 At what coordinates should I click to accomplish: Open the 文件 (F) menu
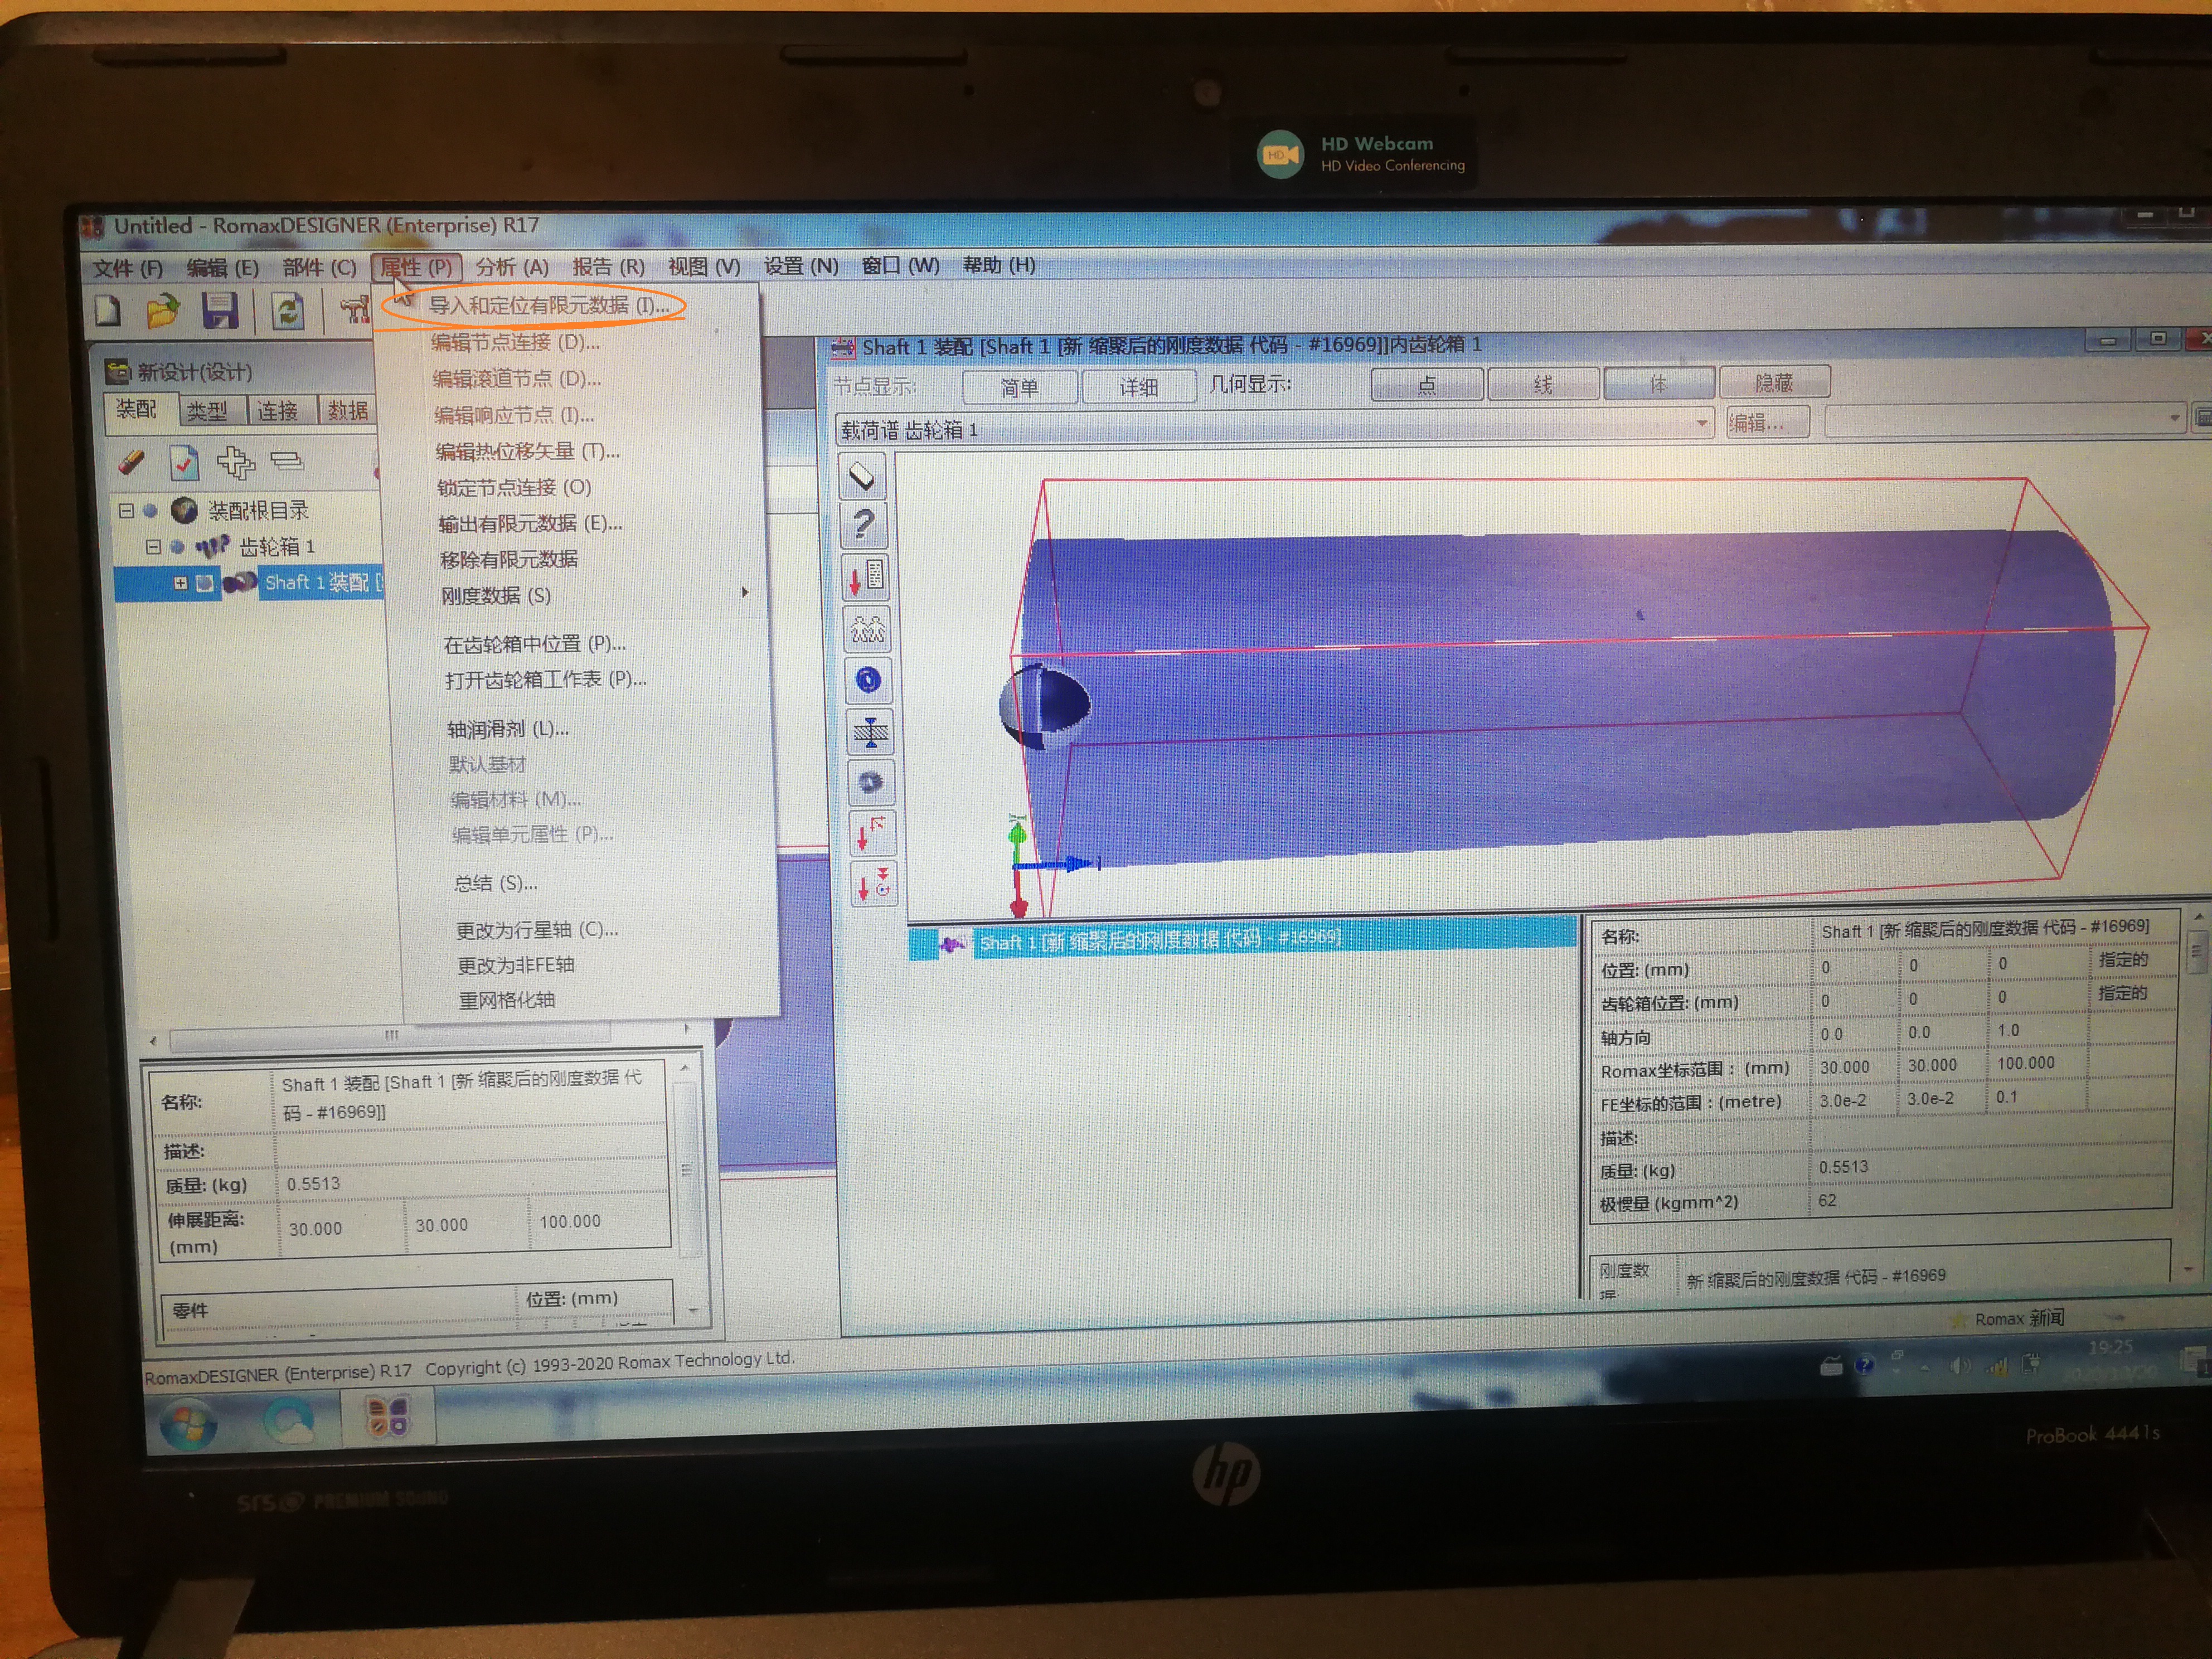[x=127, y=268]
